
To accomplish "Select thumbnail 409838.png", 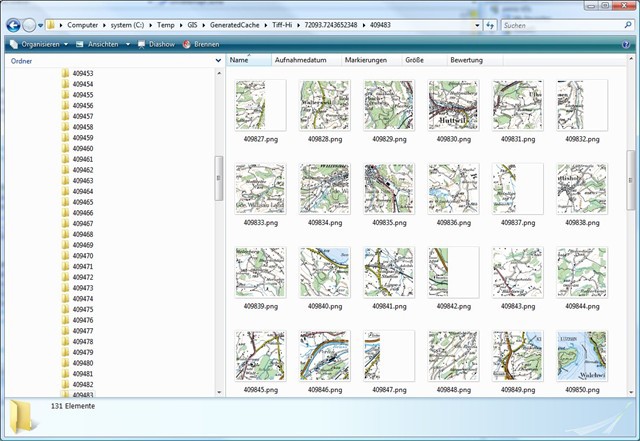I will 582,189.
